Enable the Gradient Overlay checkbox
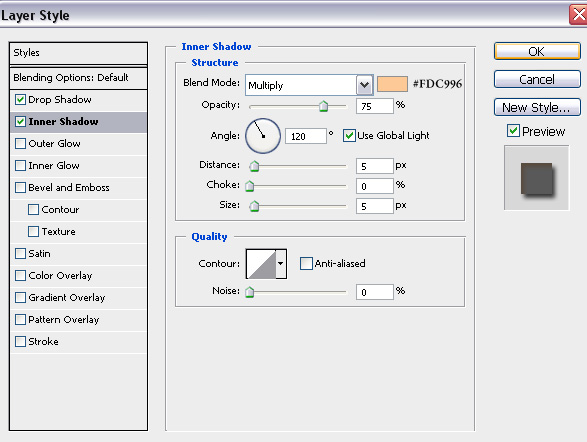This screenshot has width=587, height=442. click(x=20, y=298)
